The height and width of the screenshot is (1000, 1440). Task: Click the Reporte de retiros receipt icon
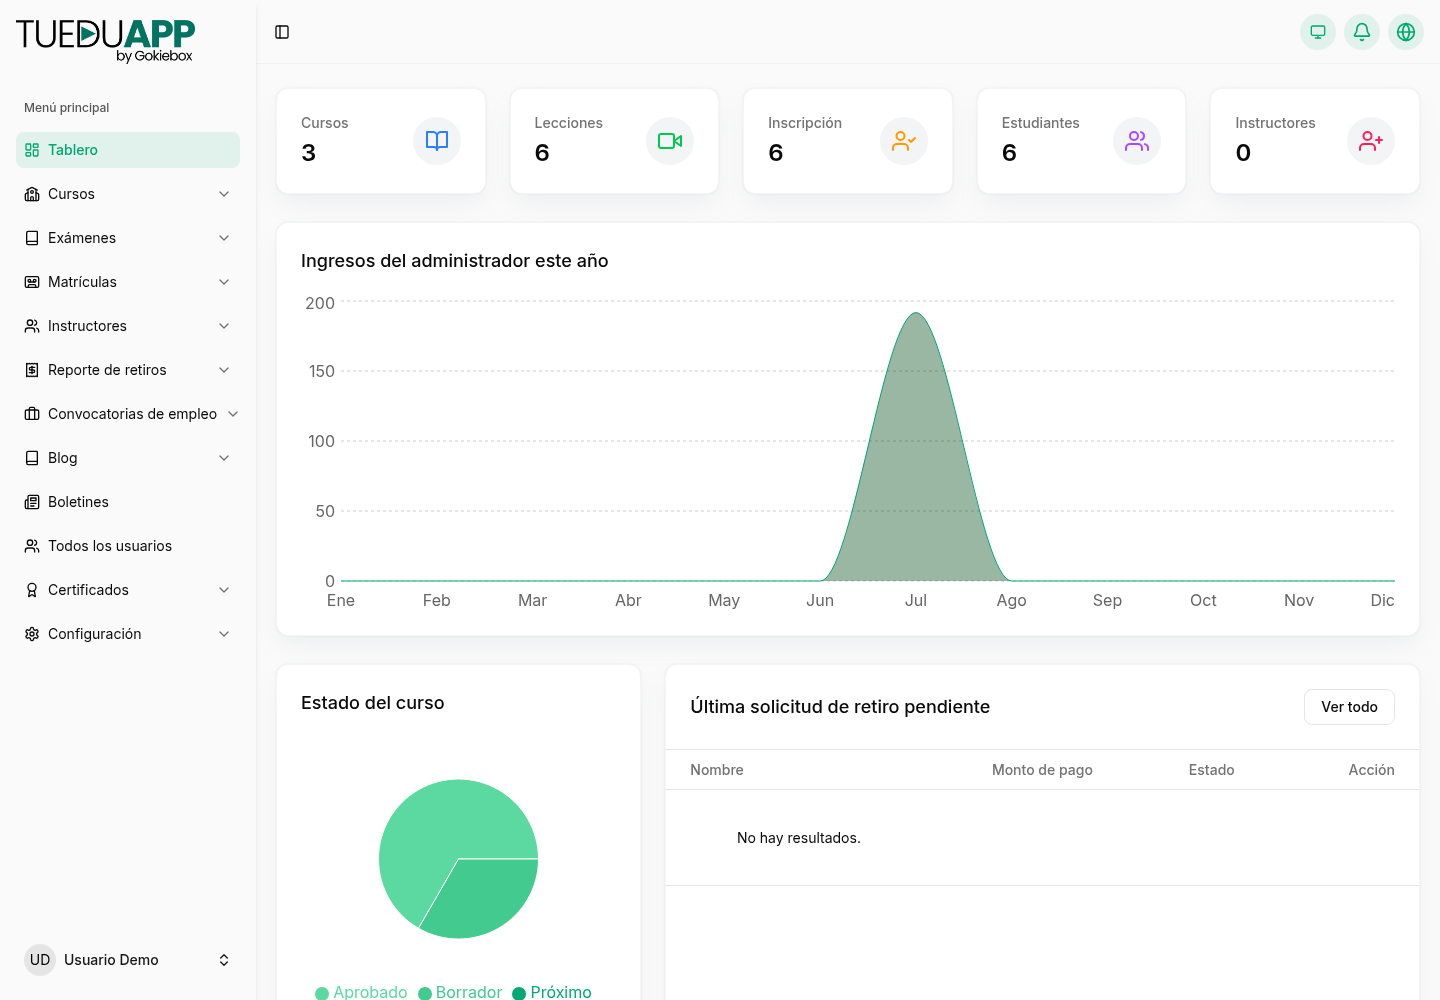click(32, 370)
